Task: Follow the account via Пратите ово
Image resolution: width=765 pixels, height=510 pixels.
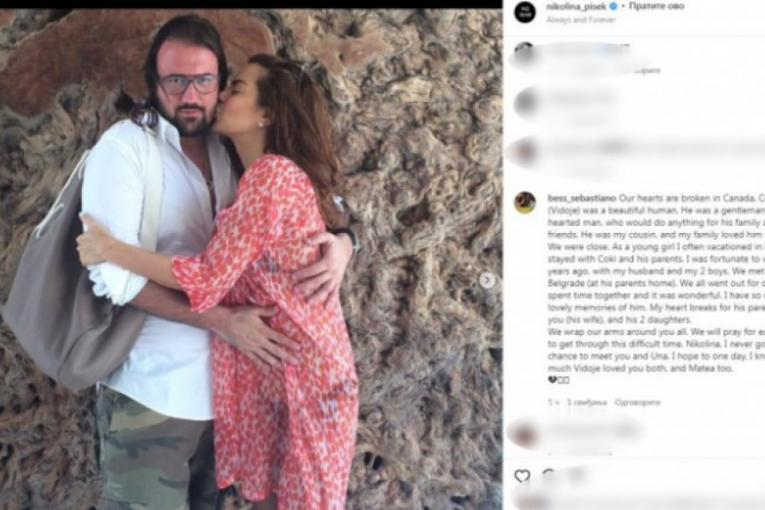Action: click(x=657, y=6)
